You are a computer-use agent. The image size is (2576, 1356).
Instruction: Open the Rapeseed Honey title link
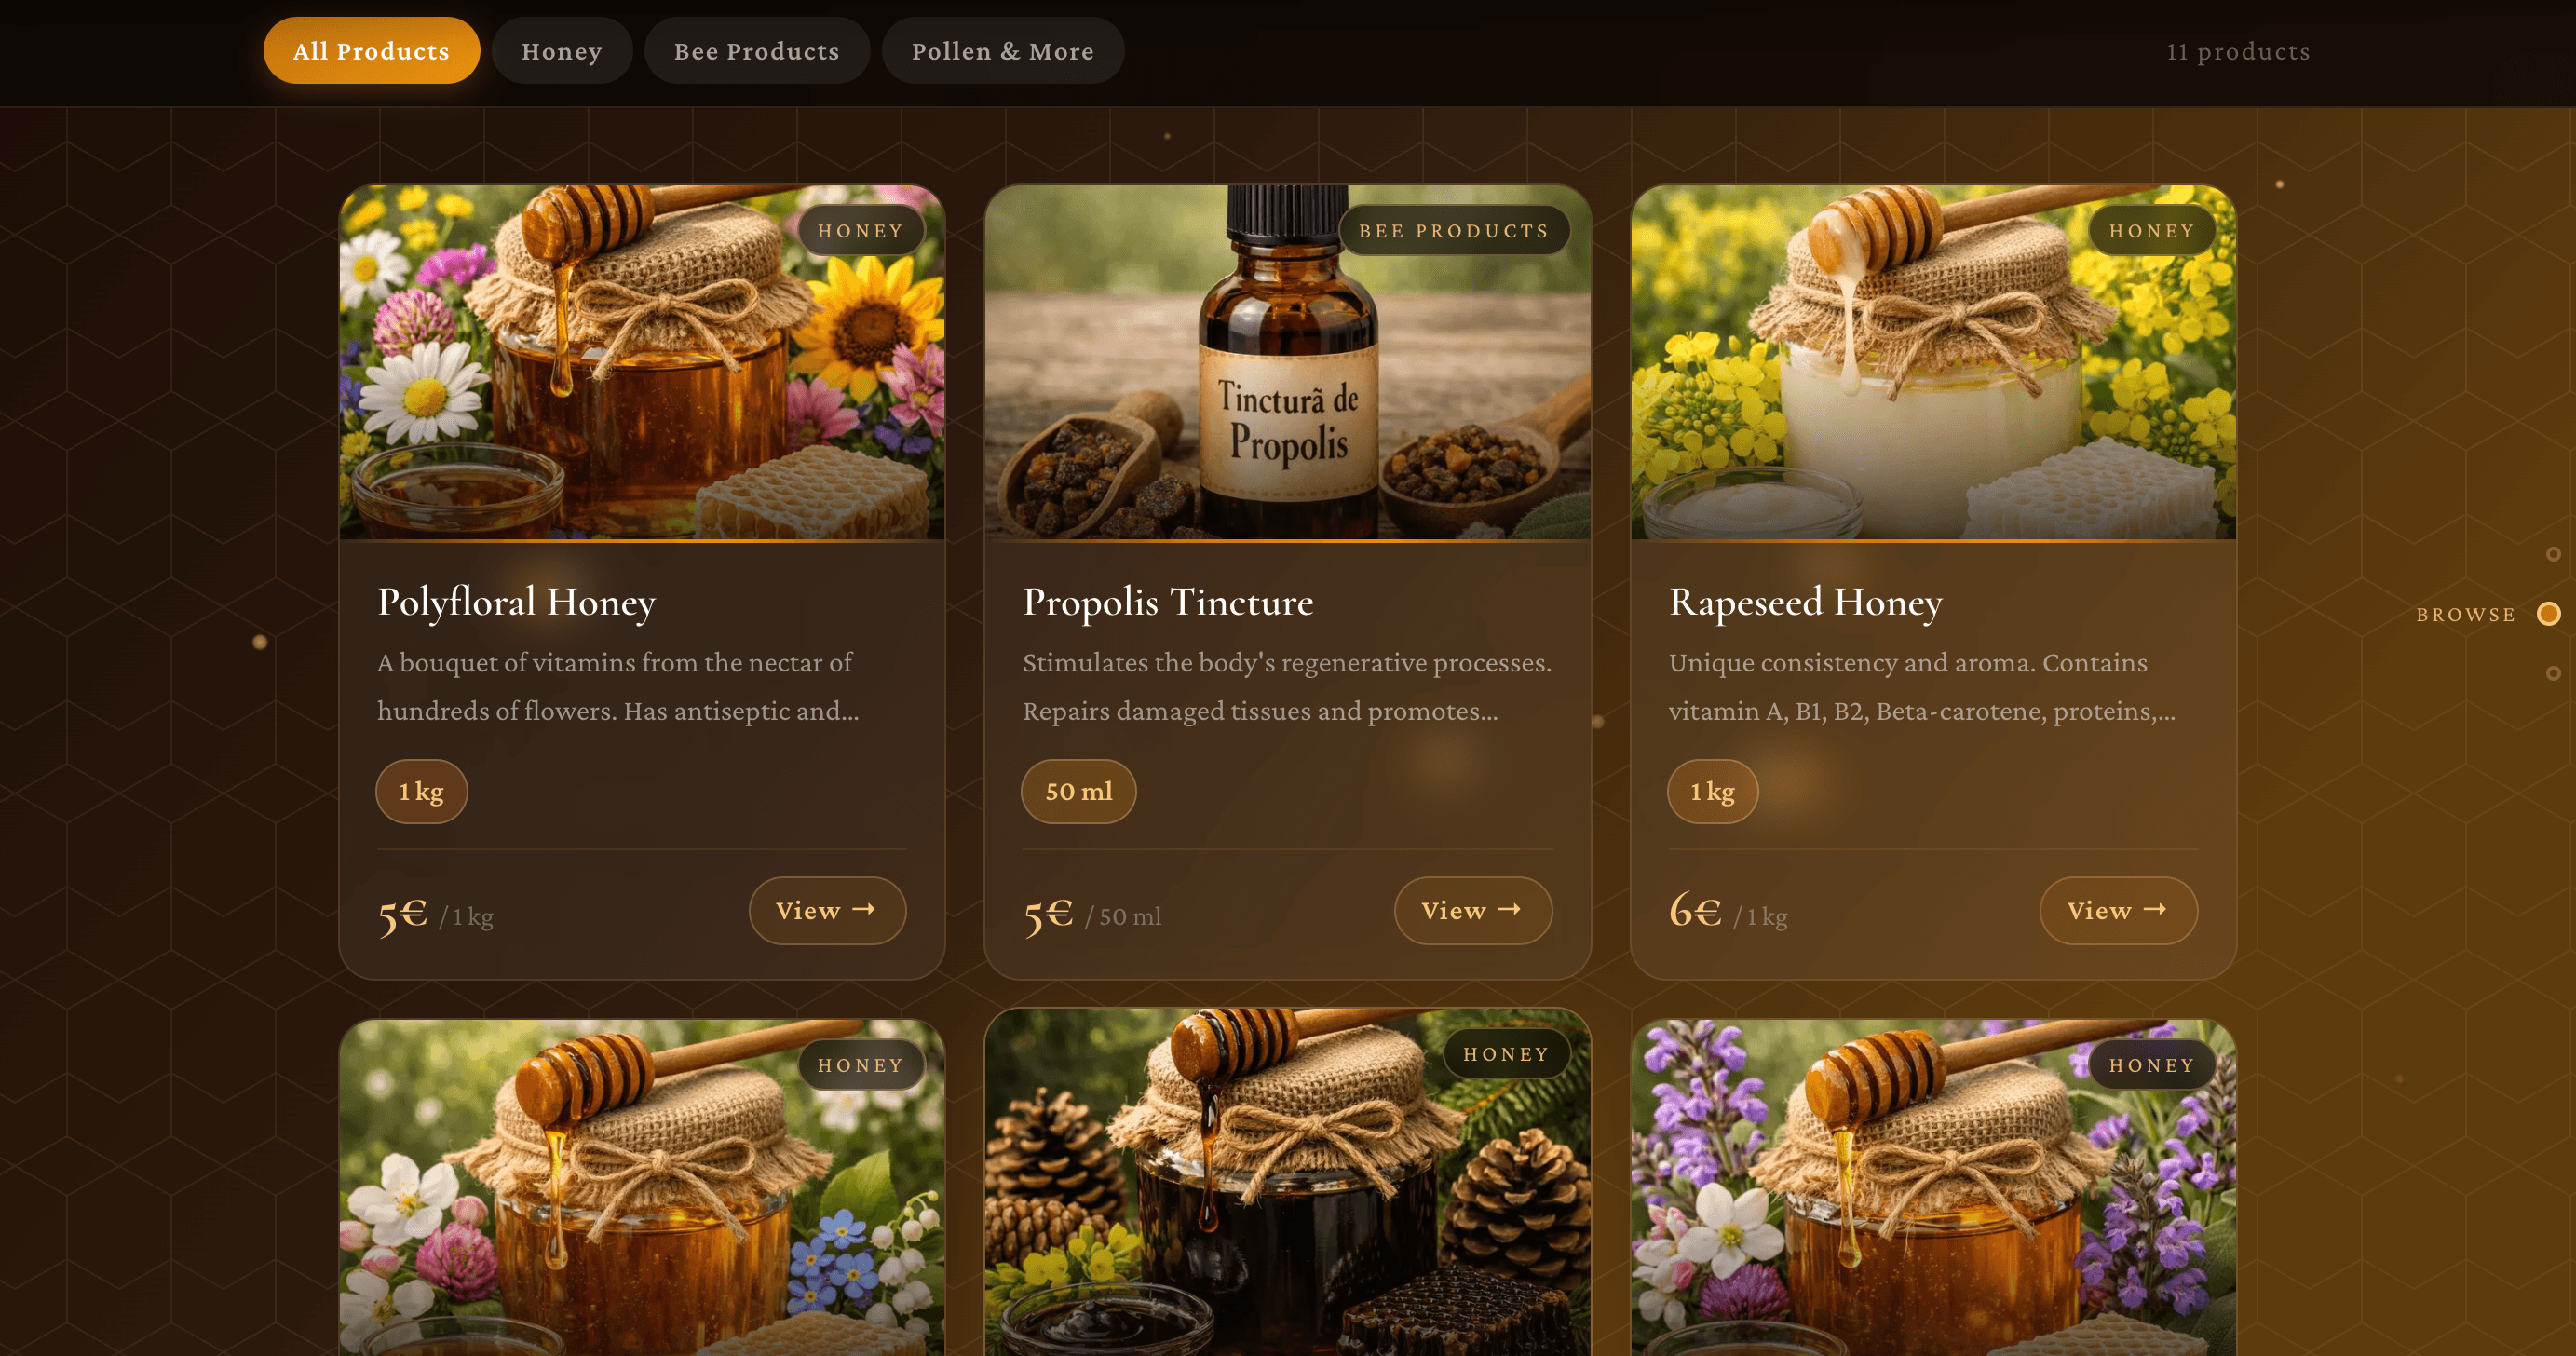coord(1805,602)
